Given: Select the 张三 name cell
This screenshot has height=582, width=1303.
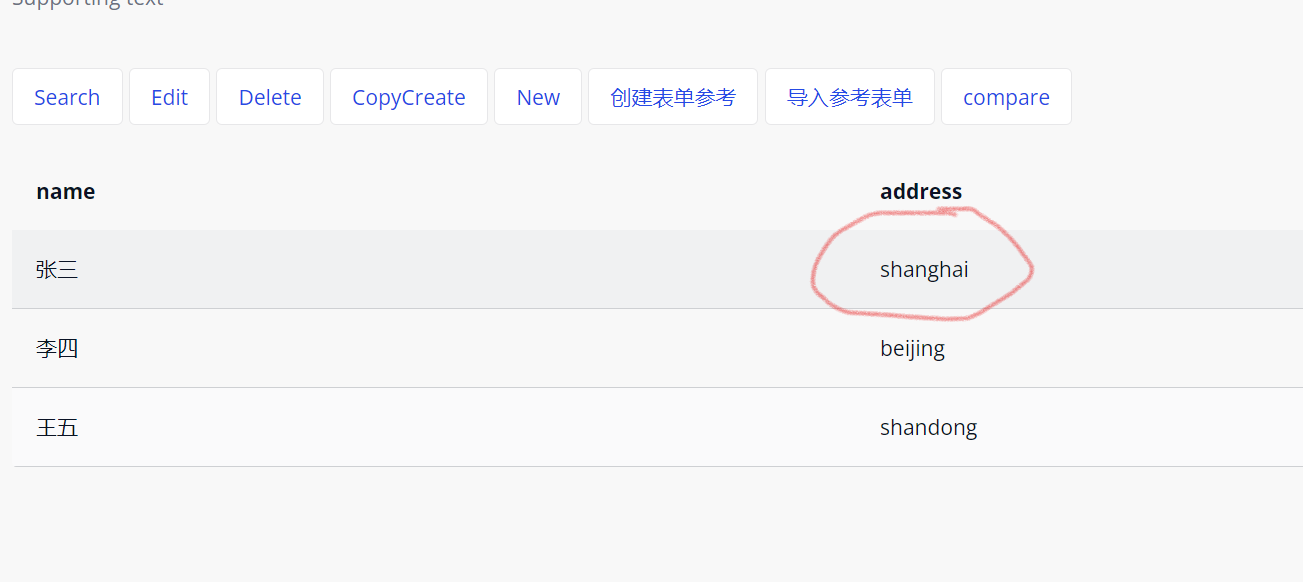Looking at the screenshot, I should [57, 270].
